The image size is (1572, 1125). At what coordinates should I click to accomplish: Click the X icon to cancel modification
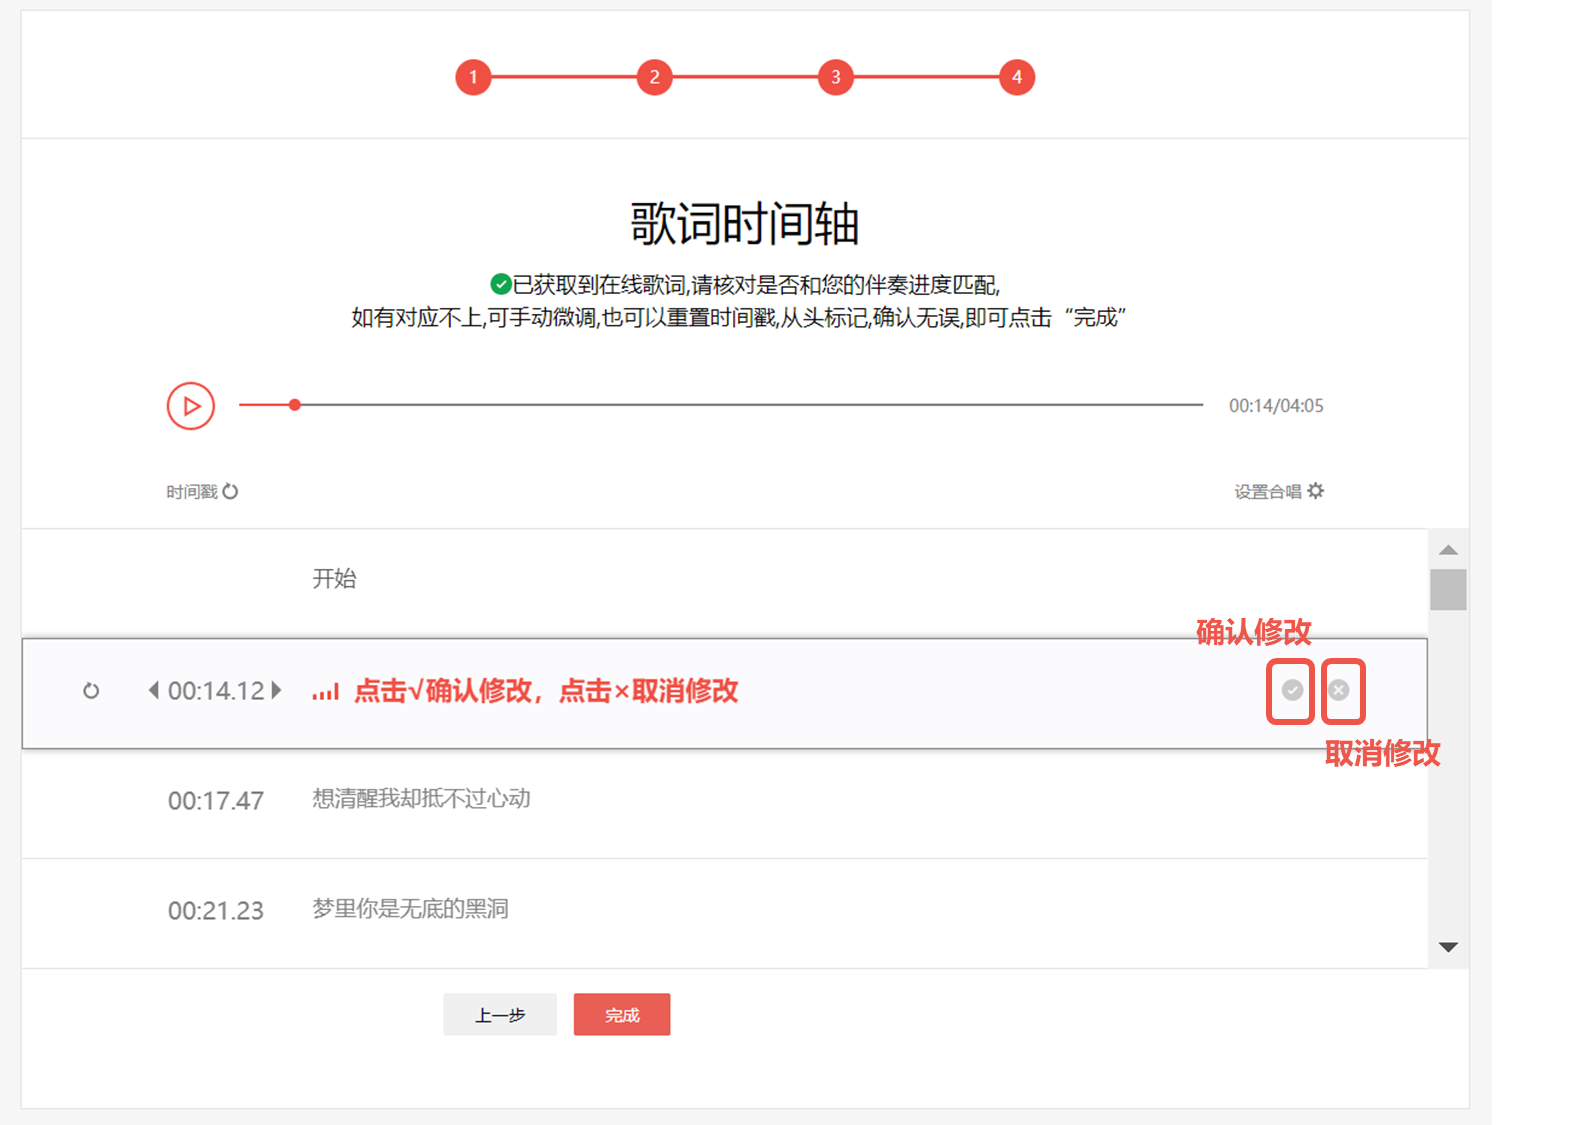click(1339, 690)
